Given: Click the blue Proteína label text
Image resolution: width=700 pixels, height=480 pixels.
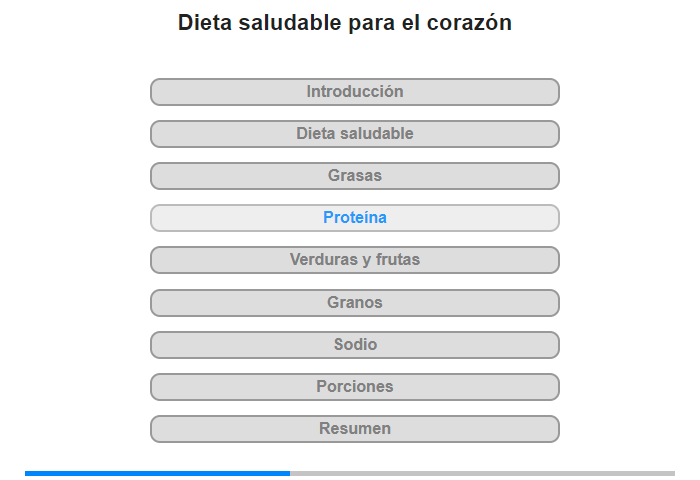Looking at the screenshot, I should 355,217.
